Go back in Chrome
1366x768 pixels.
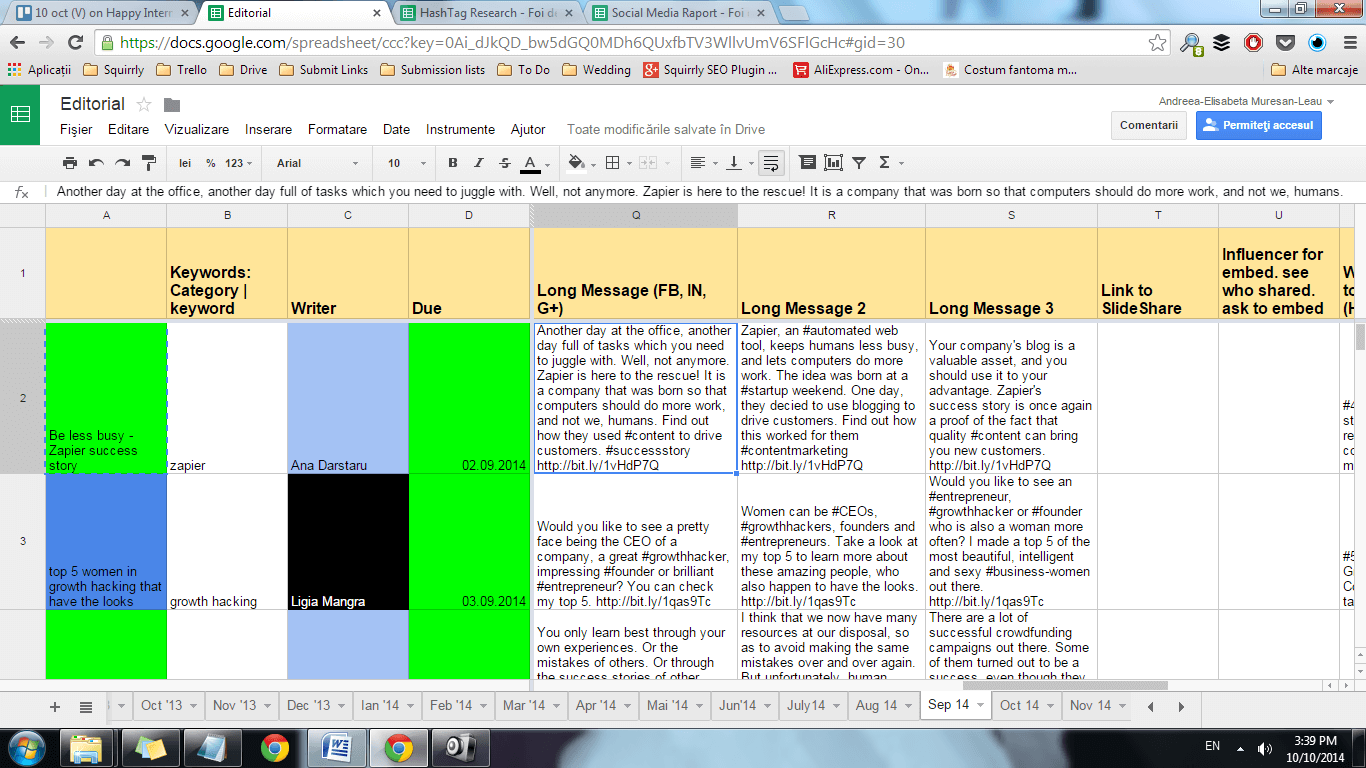pos(17,43)
